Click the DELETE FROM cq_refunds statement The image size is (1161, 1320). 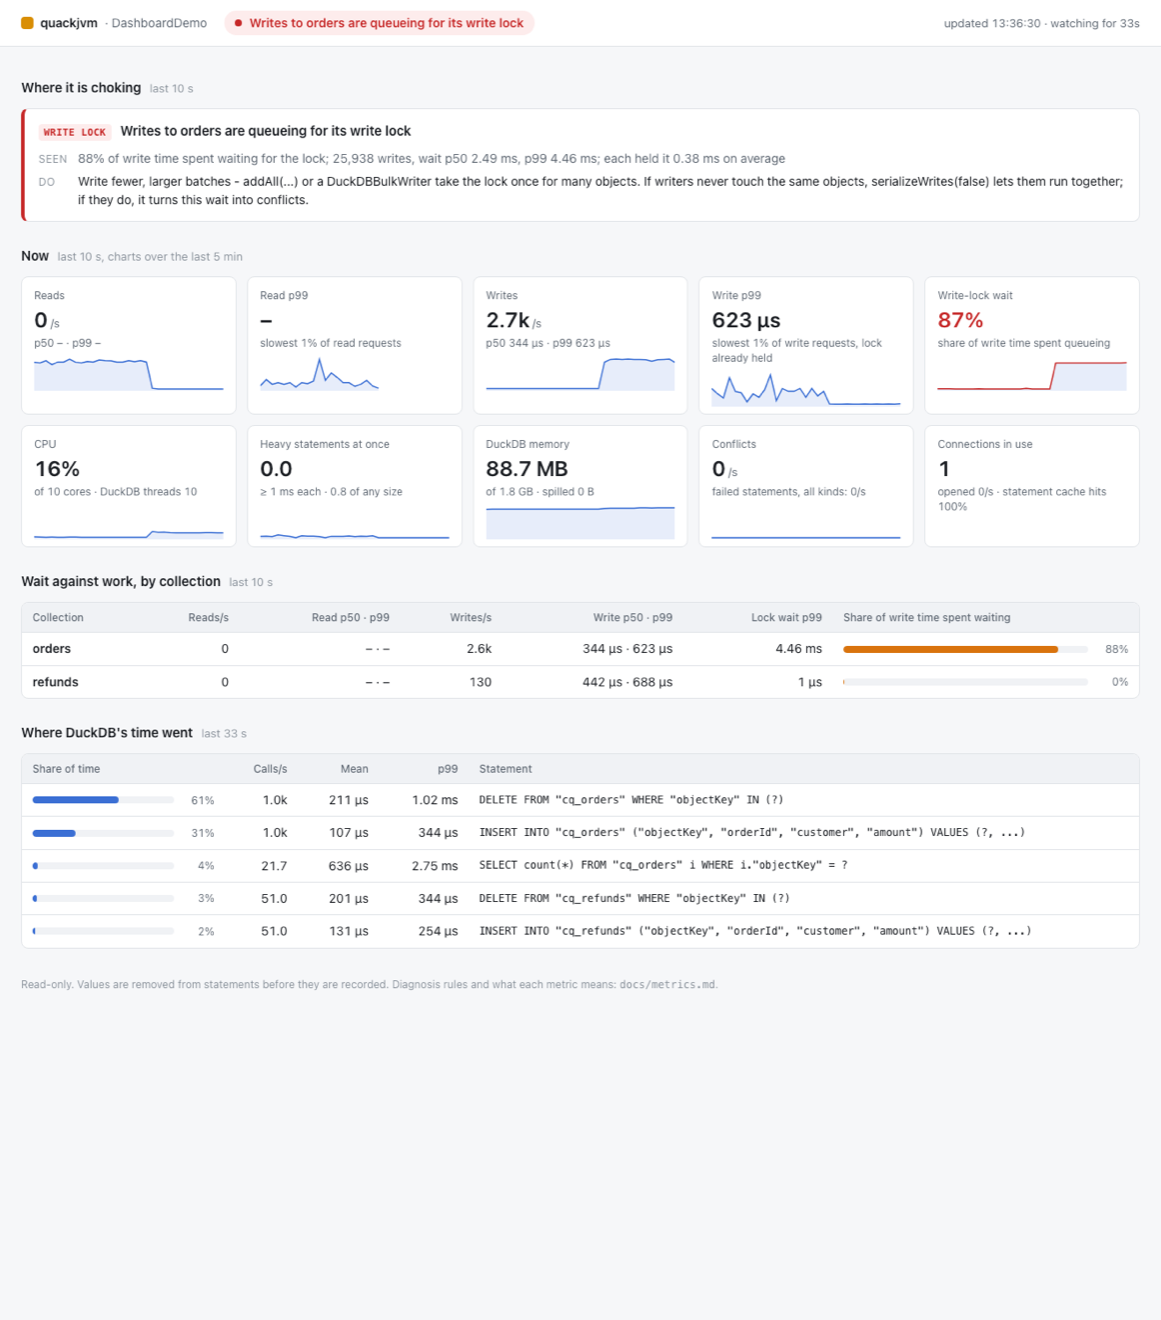click(634, 899)
